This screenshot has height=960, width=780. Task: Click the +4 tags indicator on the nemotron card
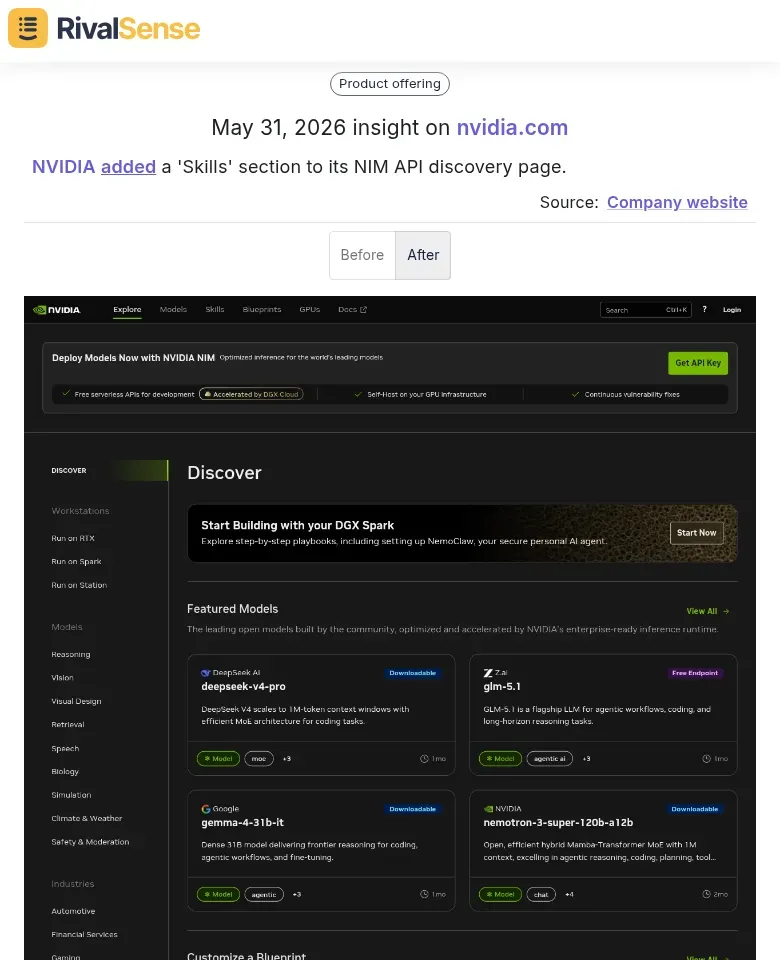[x=569, y=894]
